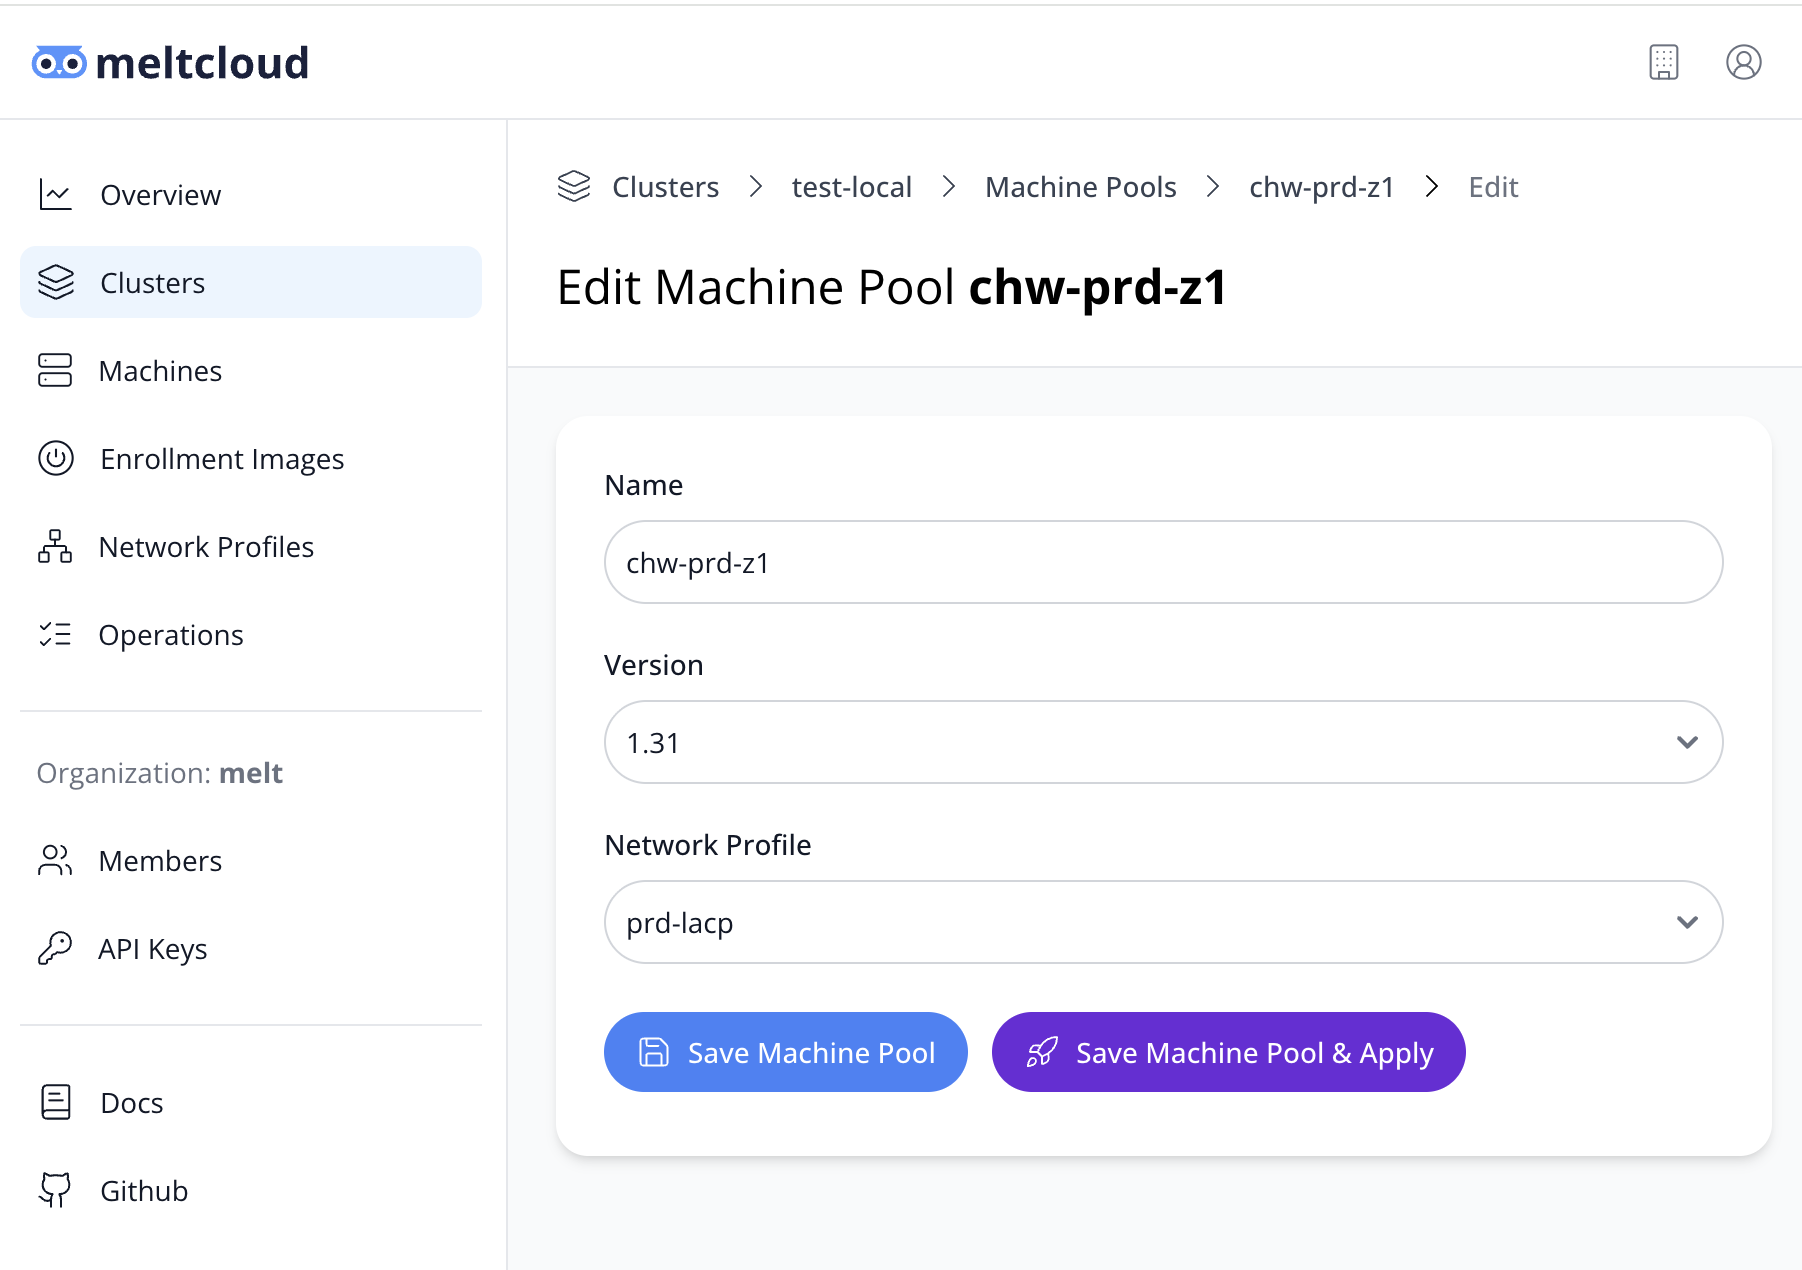Select the Machines sidebar icon
The height and width of the screenshot is (1270, 1802).
[x=57, y=370]
